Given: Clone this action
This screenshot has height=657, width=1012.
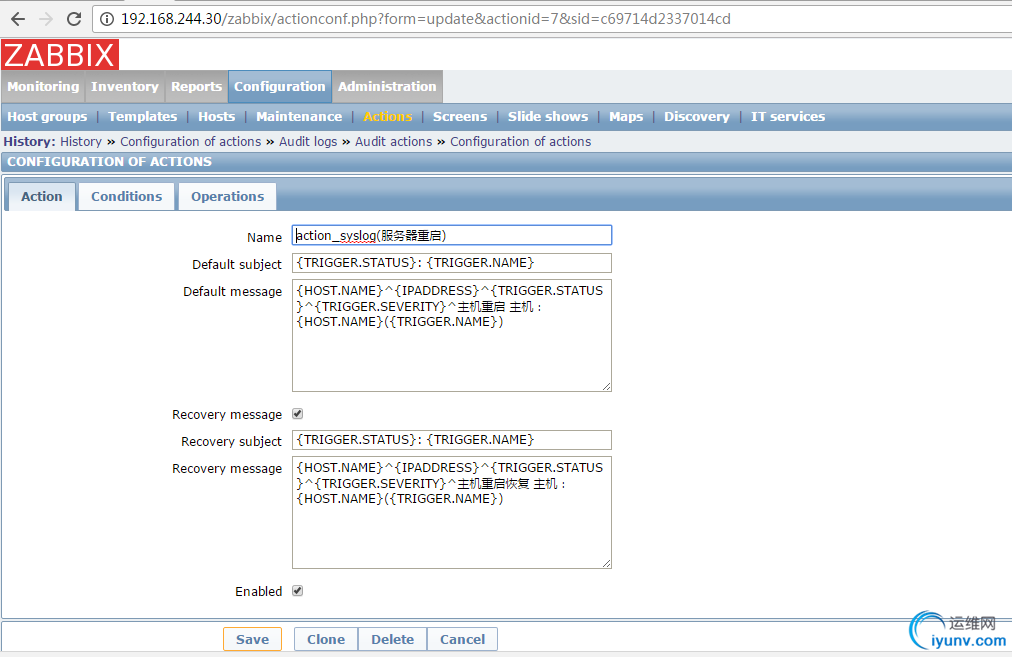Looking at the screenshot, I should (x=325, y=639).
